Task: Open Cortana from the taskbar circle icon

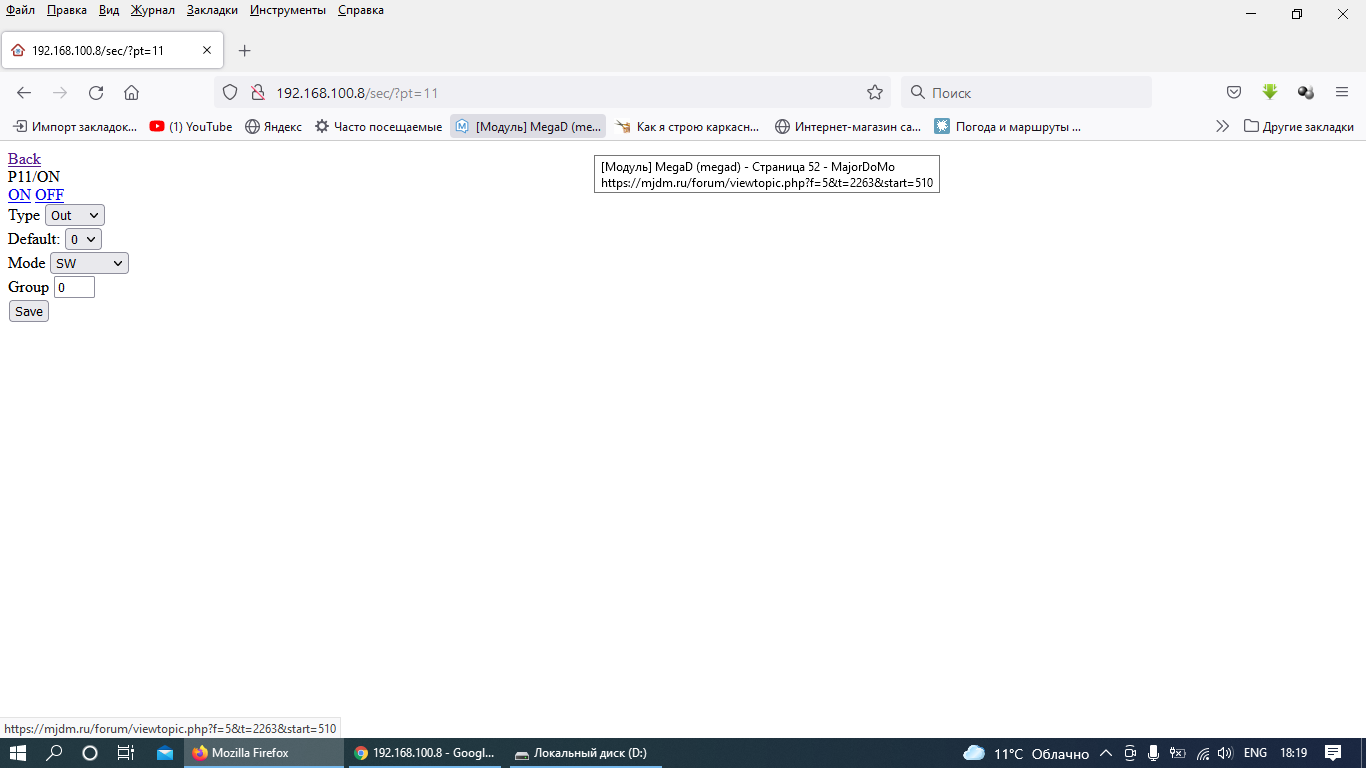Action: tap(90, 753)
